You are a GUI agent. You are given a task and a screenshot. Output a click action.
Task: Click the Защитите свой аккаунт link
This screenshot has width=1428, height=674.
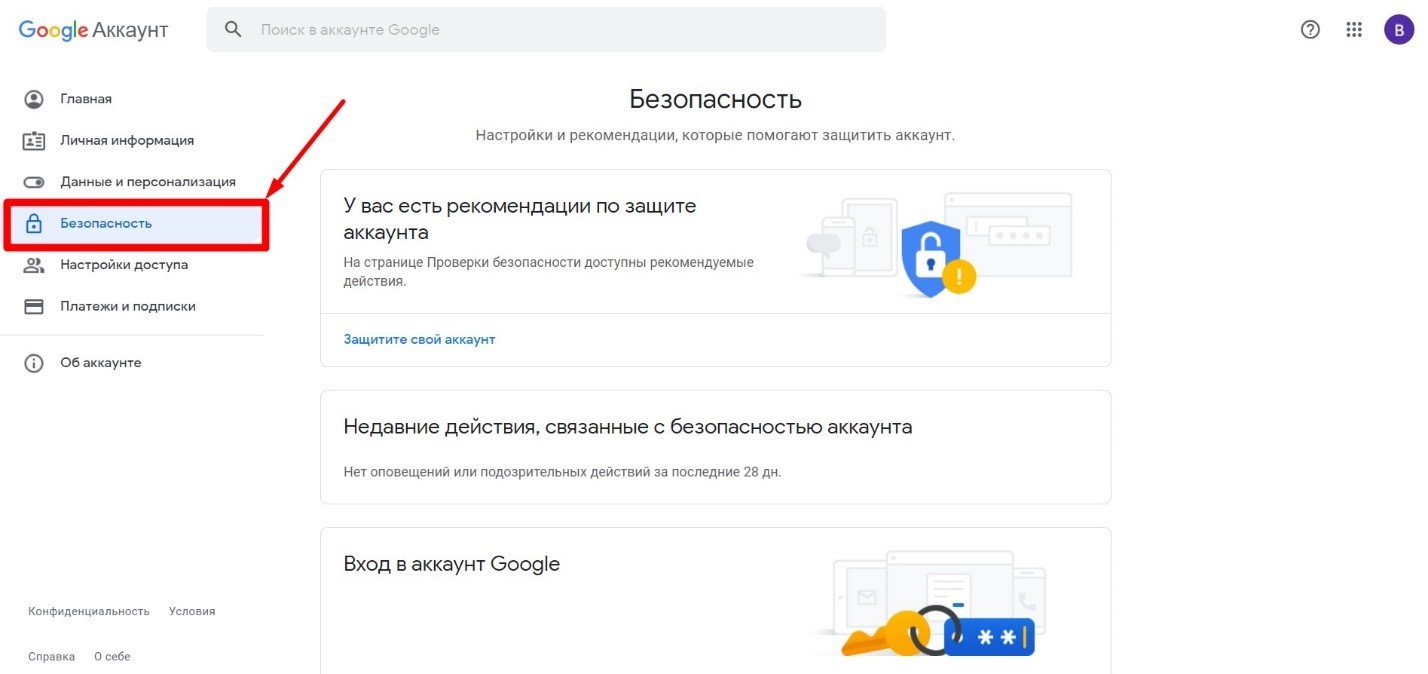(419, 339)
